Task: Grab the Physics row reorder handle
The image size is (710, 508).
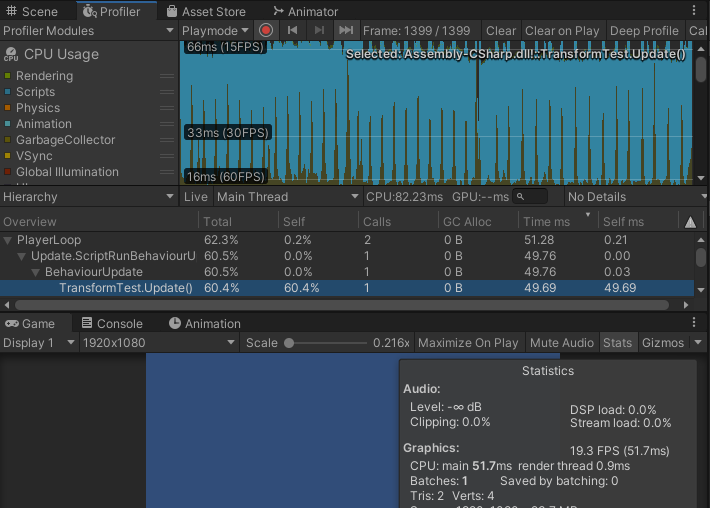Action: [167, 108]
